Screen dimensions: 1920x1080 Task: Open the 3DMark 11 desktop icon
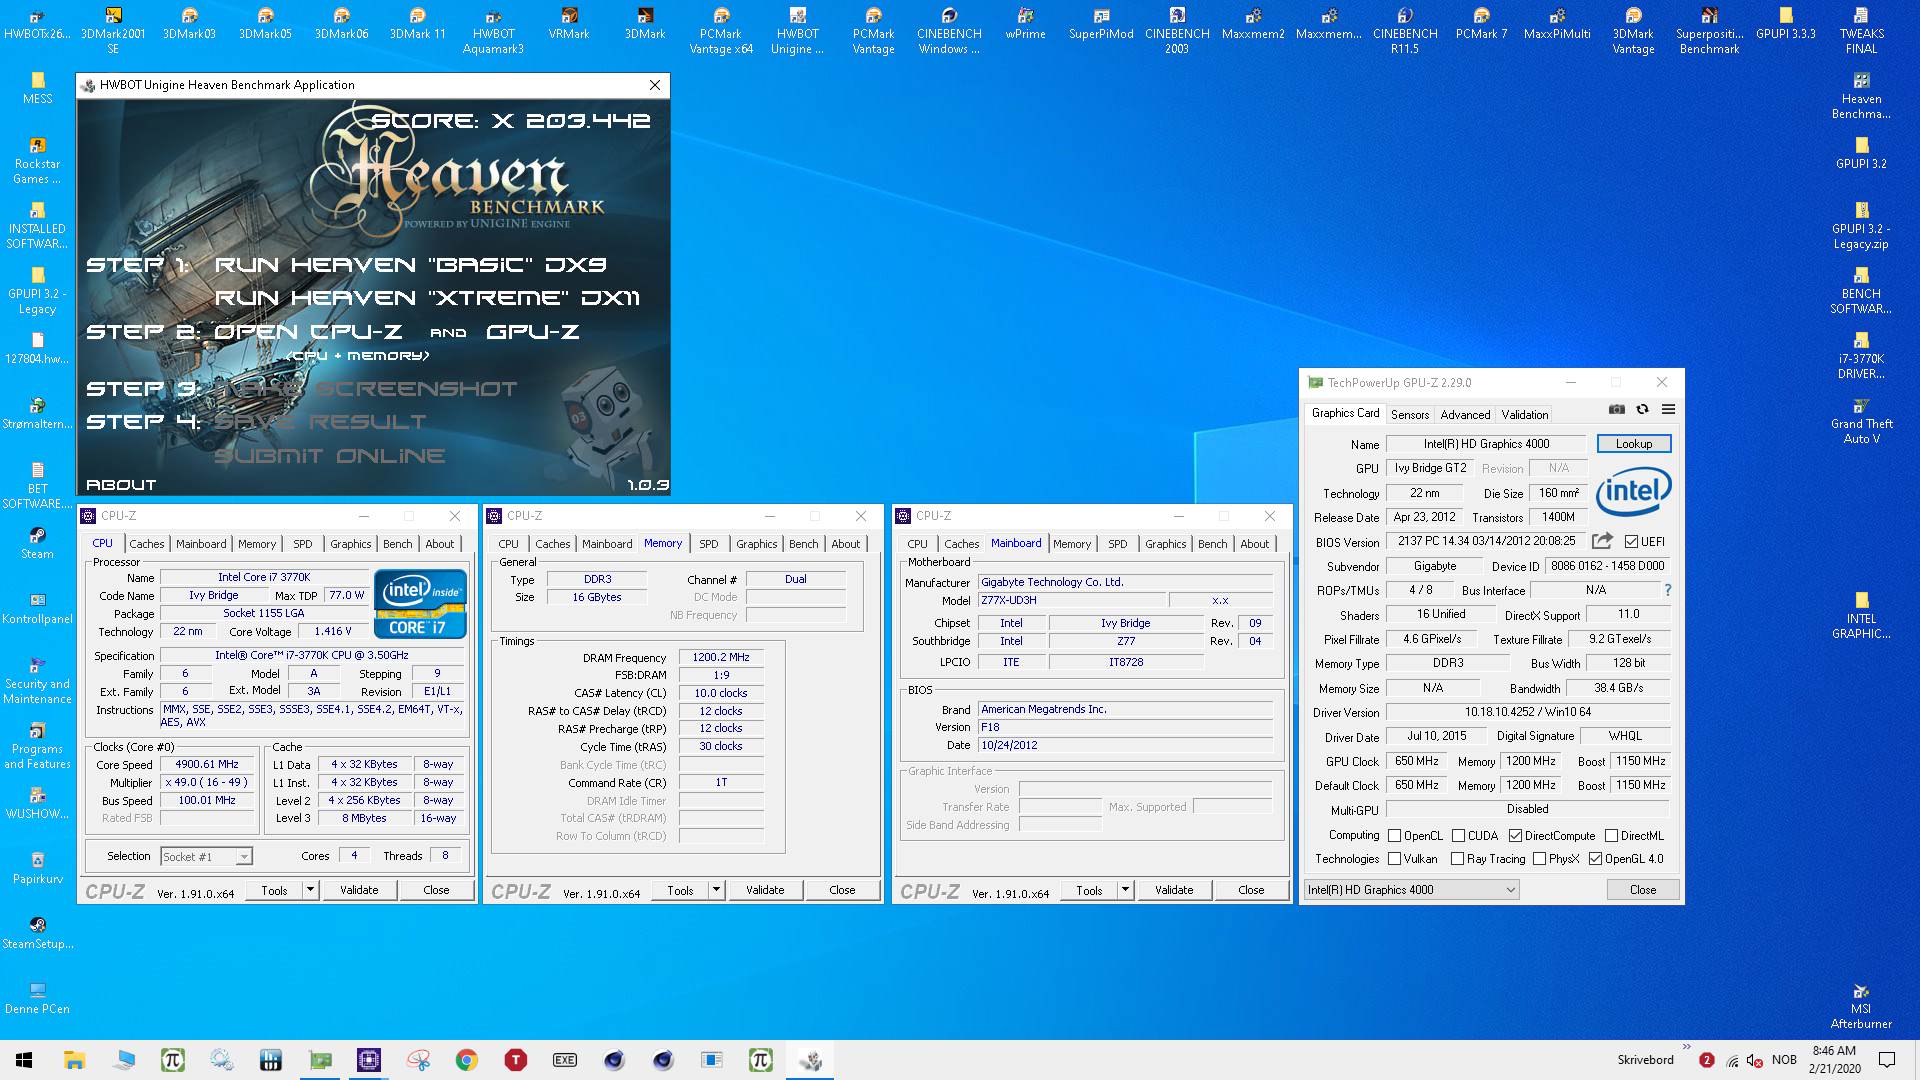pos(417,24)
